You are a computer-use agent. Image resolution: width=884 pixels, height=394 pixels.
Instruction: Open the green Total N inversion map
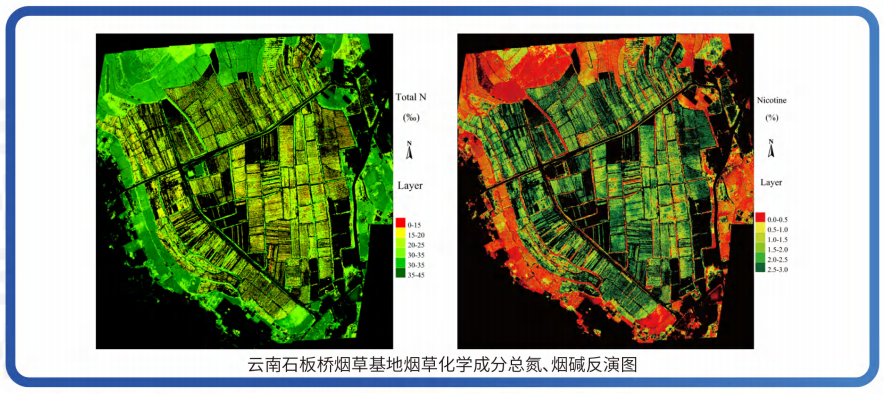click(244, 191)
